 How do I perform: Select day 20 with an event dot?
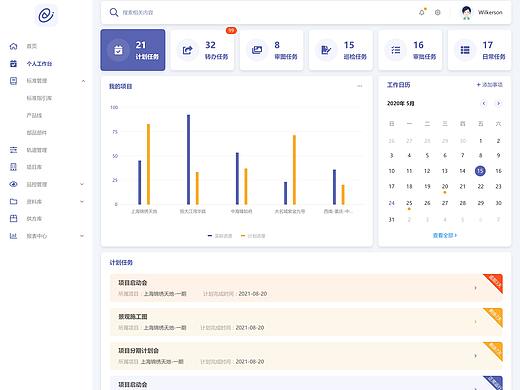pyautogui.click(x=445, y=187)
